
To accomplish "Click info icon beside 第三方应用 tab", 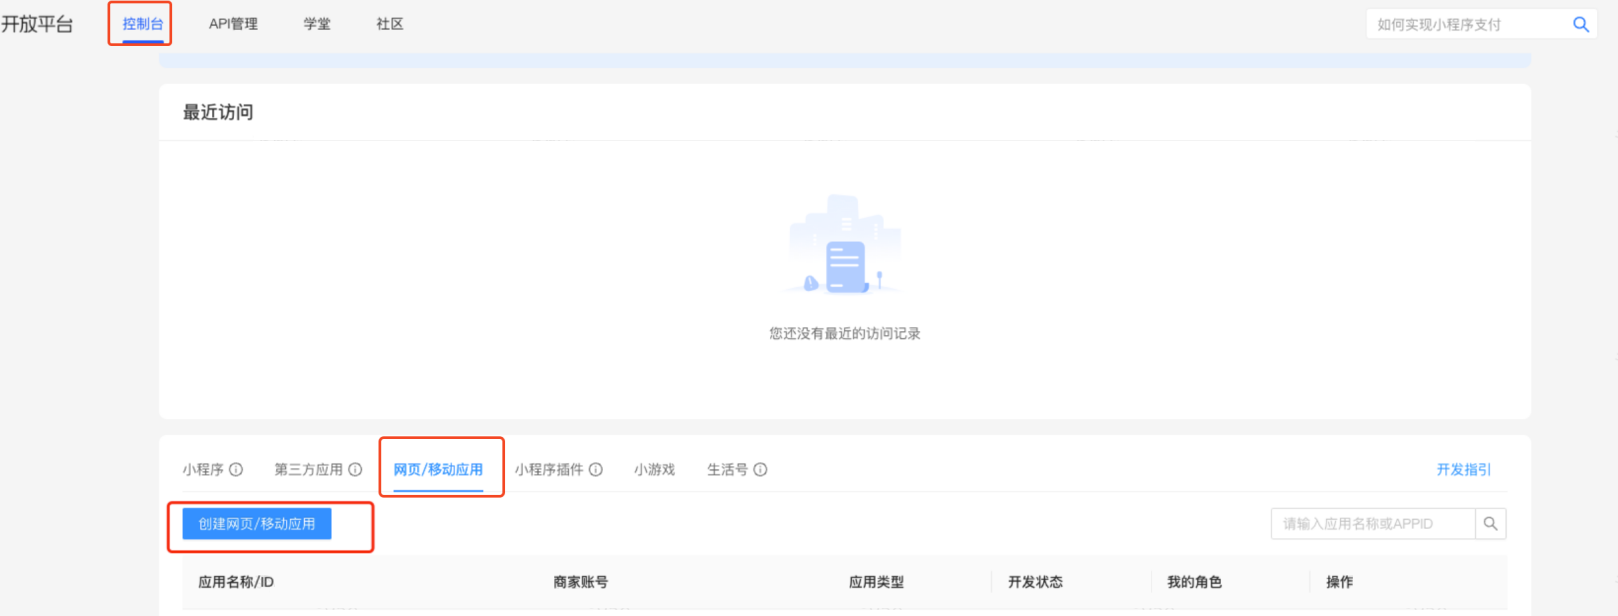I will [355, 470].
